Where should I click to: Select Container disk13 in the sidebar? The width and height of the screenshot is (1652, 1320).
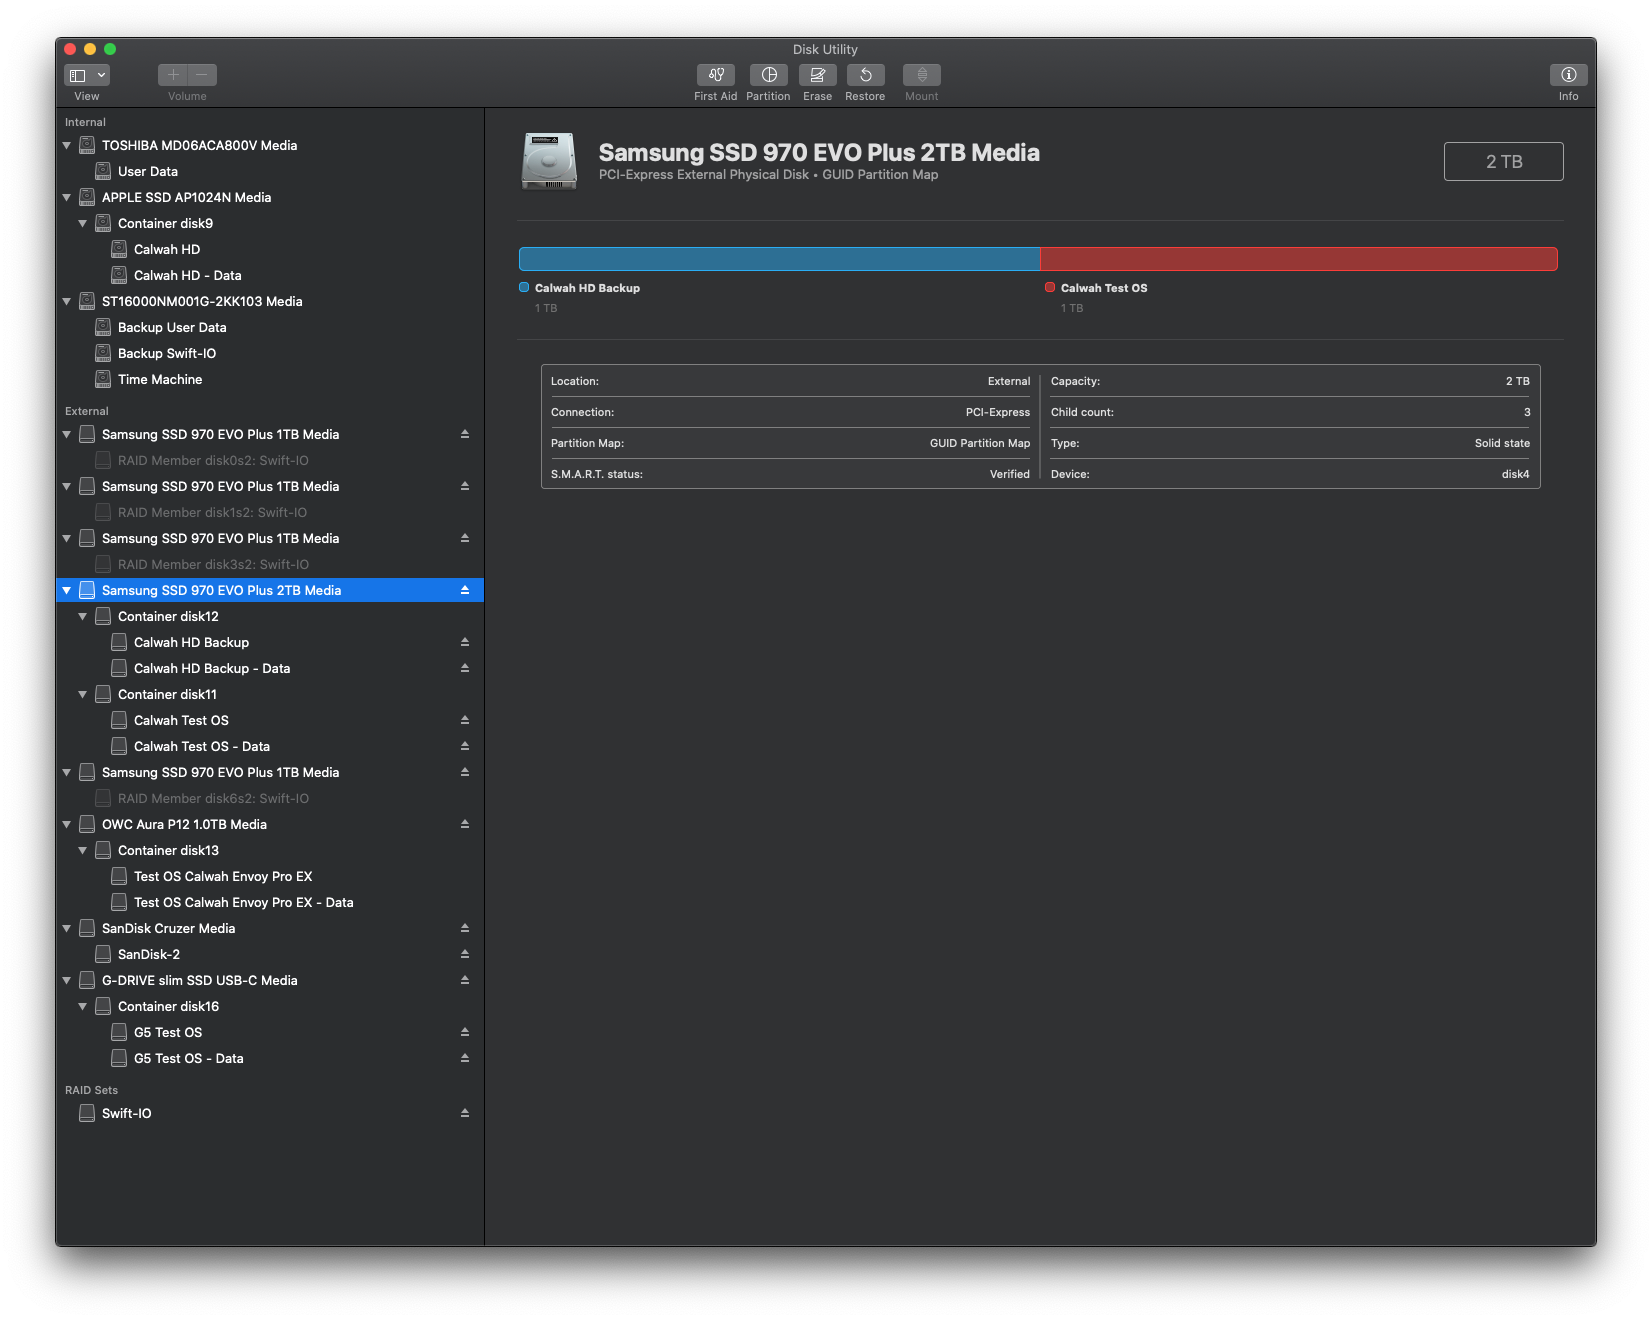(270, 851)
